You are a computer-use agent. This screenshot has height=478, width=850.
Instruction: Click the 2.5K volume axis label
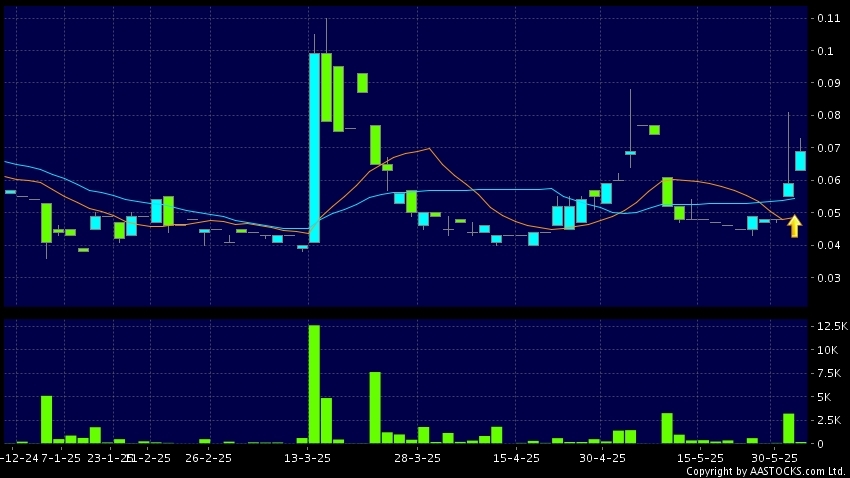829,421
